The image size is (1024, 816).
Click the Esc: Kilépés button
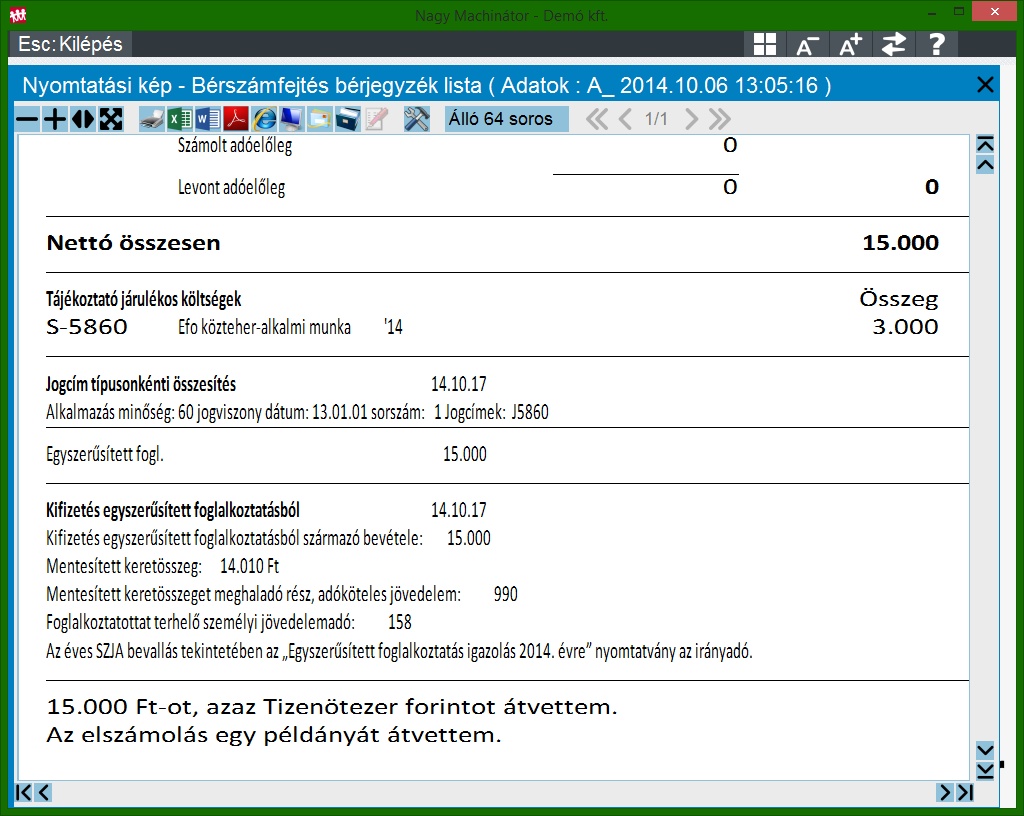click(x=70, y=44)
